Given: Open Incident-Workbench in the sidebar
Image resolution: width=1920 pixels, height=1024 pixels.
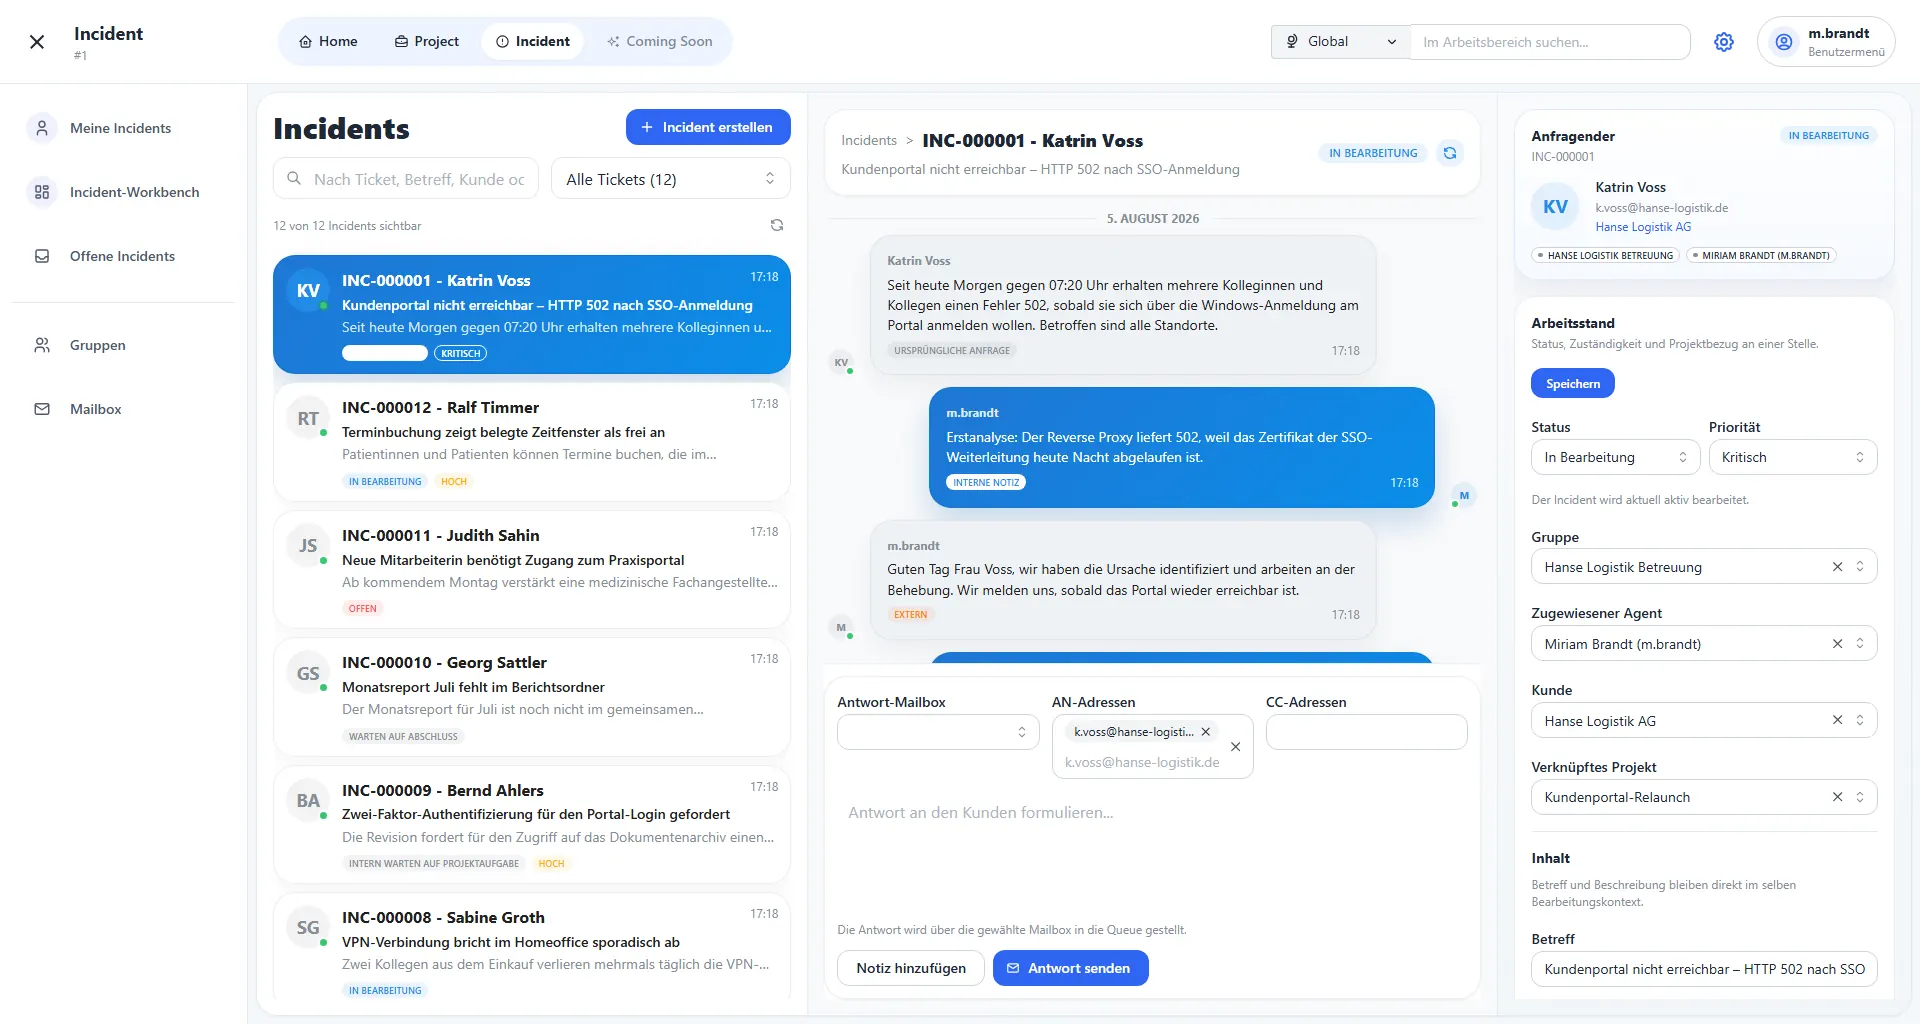Looking at the screenshot, I should 123,192.
